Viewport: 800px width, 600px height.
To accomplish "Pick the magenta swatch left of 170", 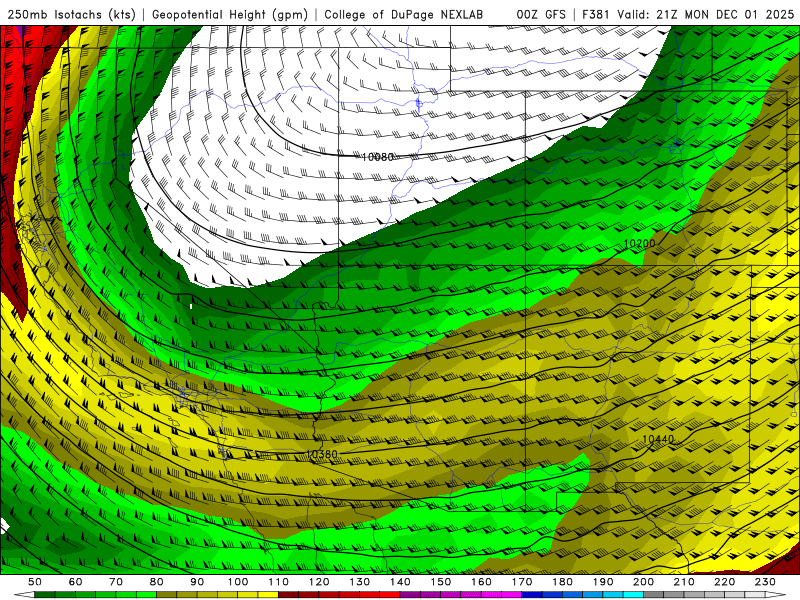I will coord(512,595).
